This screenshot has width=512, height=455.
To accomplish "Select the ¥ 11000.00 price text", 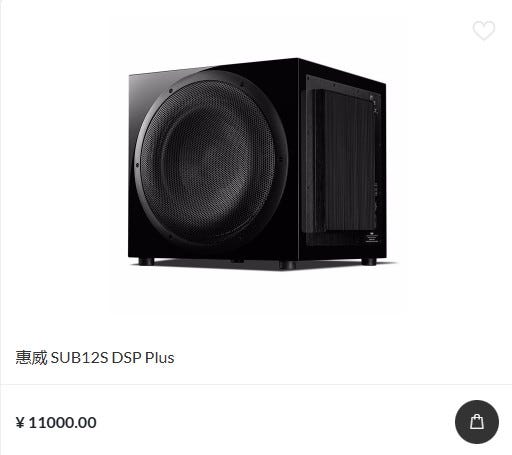I will pyautogui.click(x=56, y=423).
